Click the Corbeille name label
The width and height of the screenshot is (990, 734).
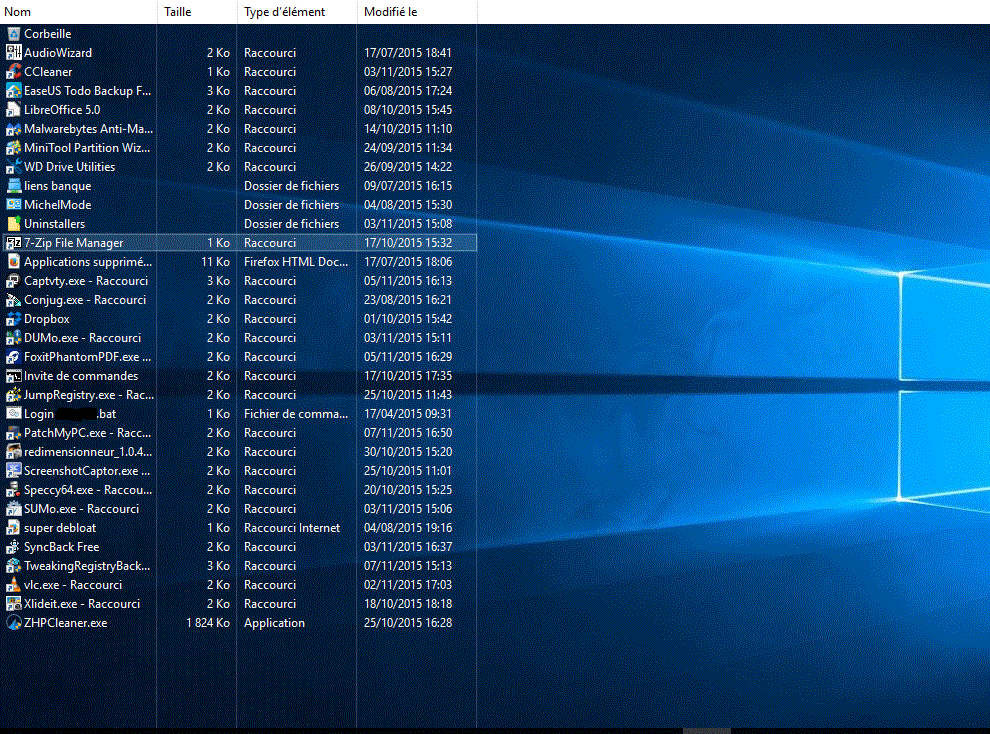pyautogui.click(x=47, y=34)
